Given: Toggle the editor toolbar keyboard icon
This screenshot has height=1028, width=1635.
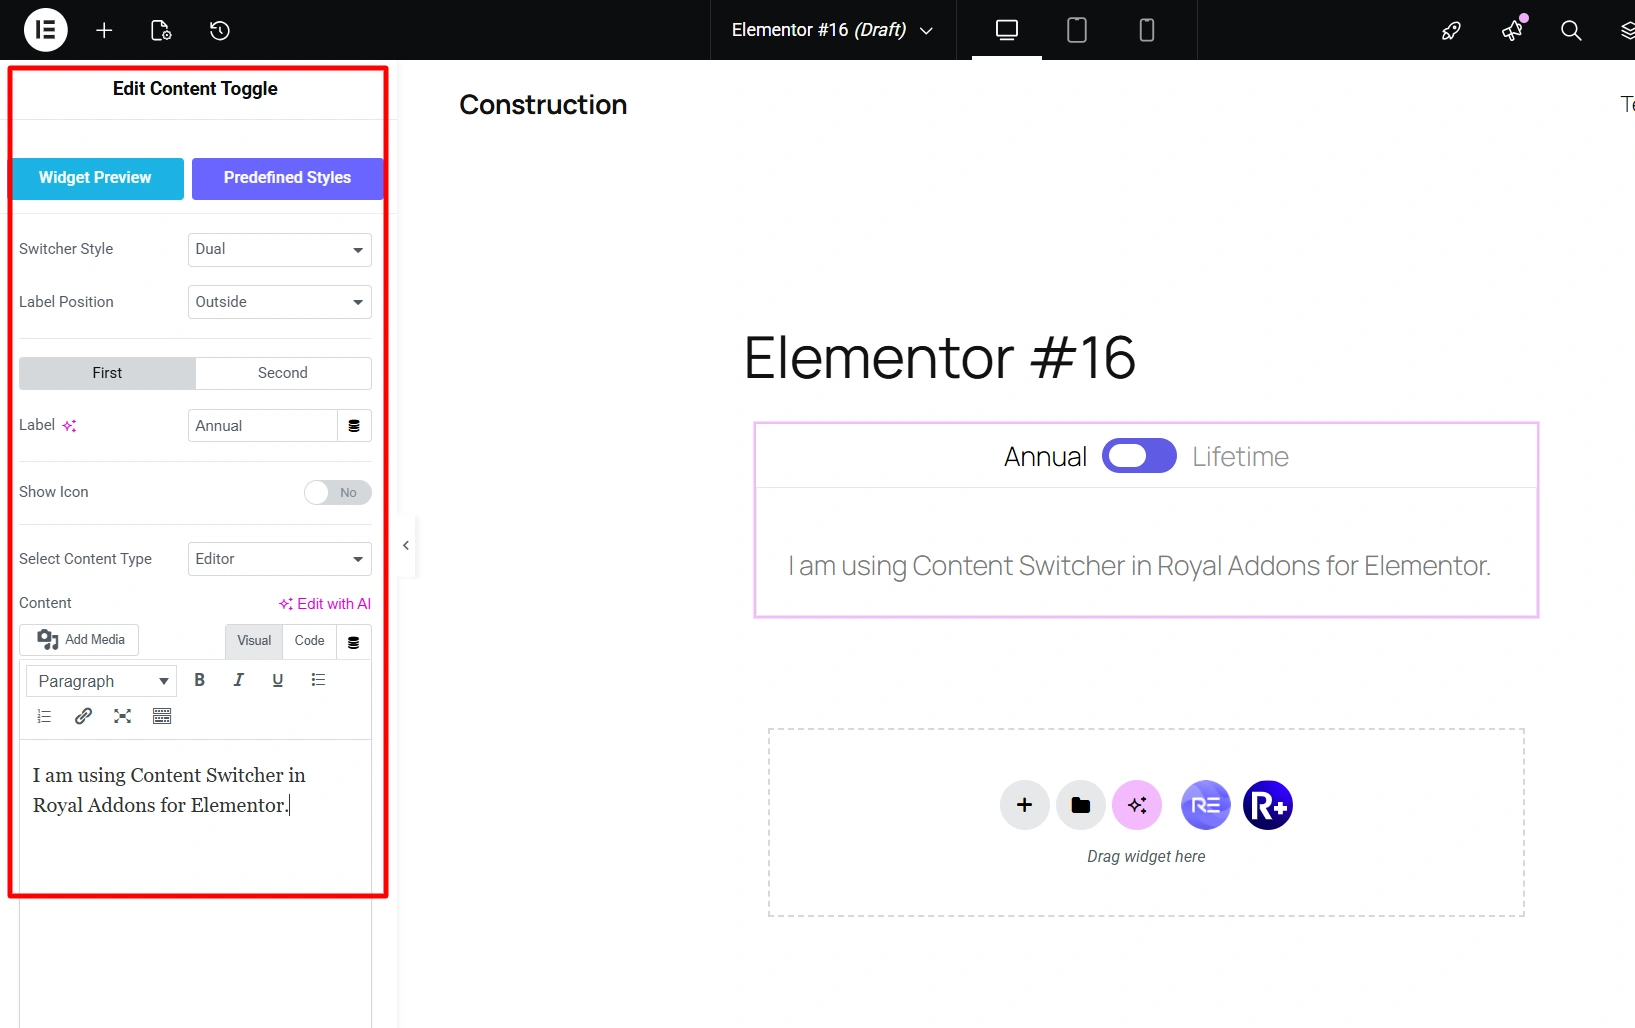Looking at the screenshot, I should click(x=162, y=716).
